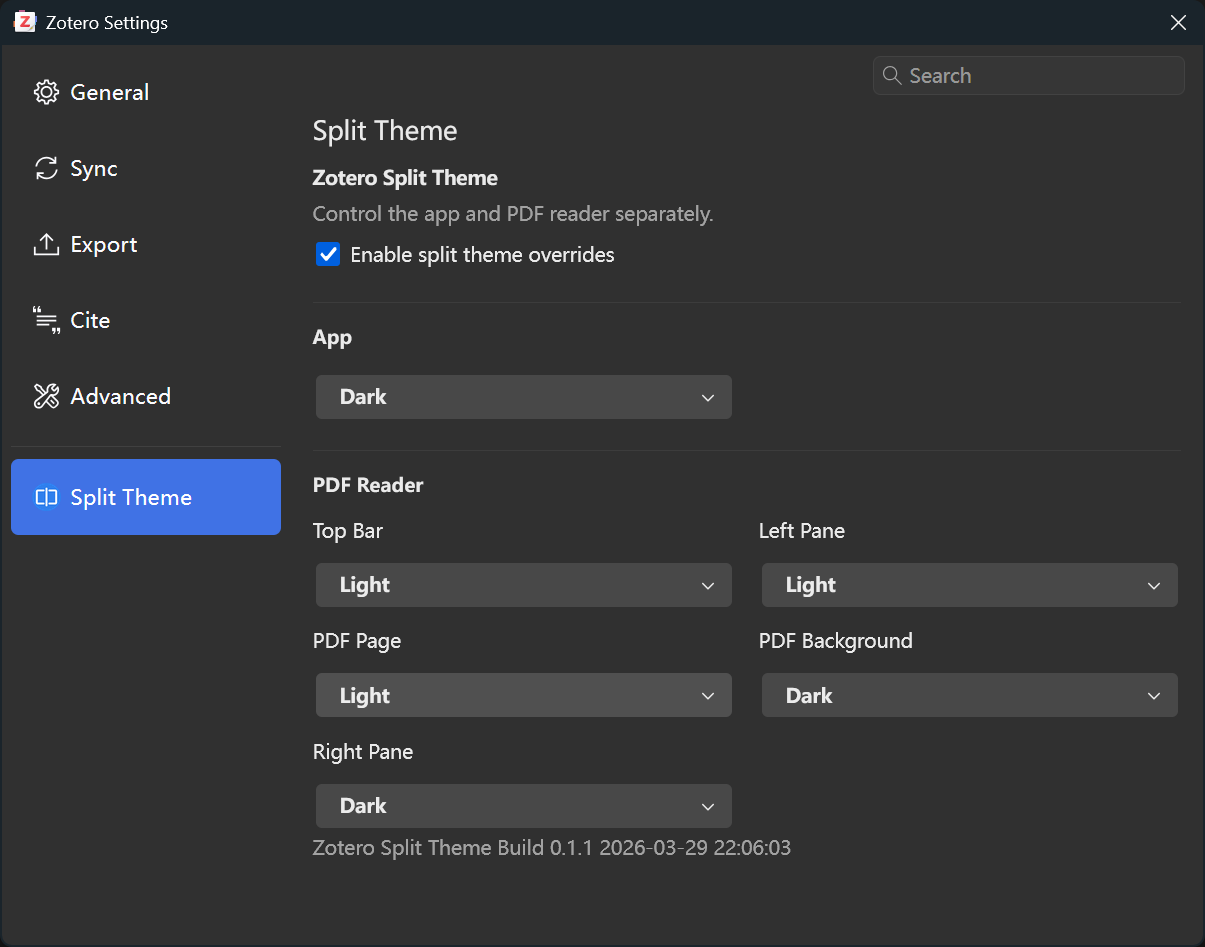The height and width of the screenshot is (947, 1205).
Task: Focus the settings Search field
Action: pyautogui.click(x=1029, y=76)
